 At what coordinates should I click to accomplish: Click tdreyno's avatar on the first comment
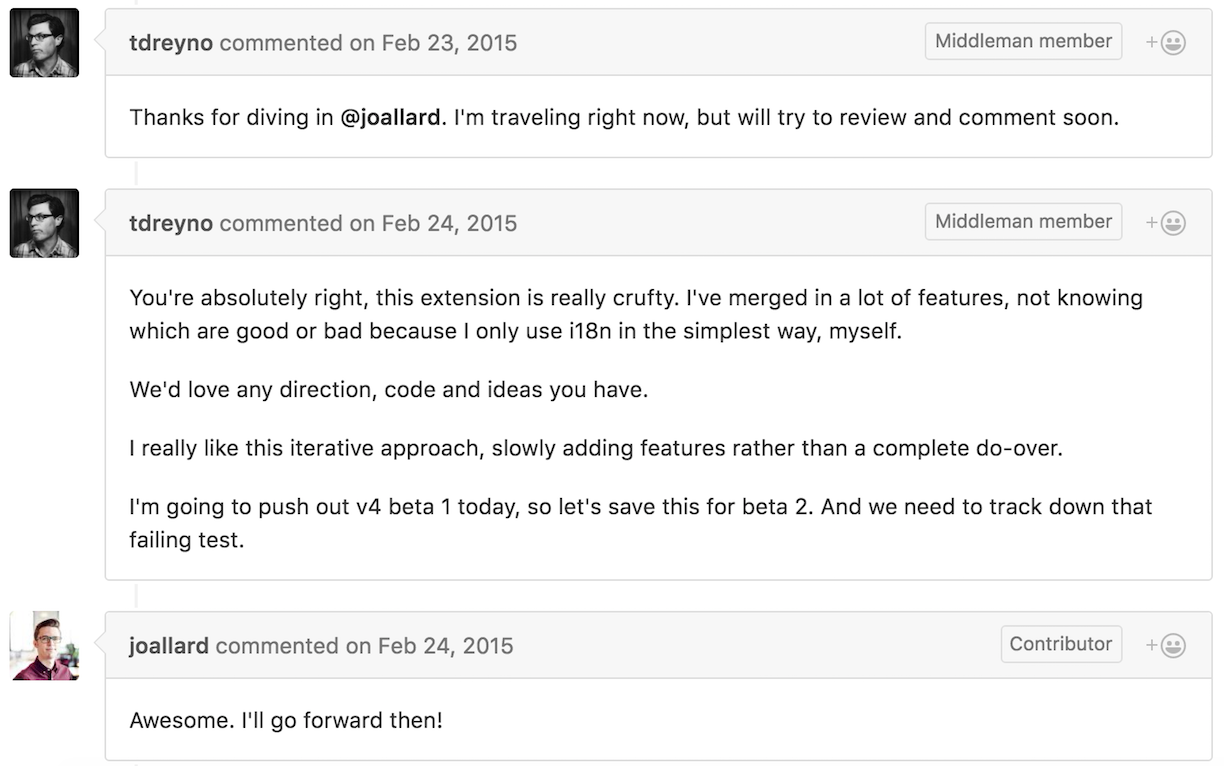(x=44, y=42)
